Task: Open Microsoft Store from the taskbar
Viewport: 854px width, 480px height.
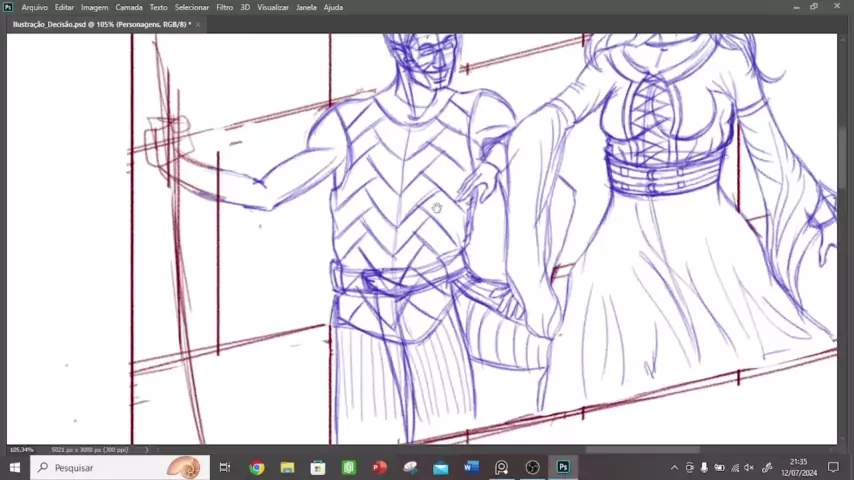Action: (318, 467)
